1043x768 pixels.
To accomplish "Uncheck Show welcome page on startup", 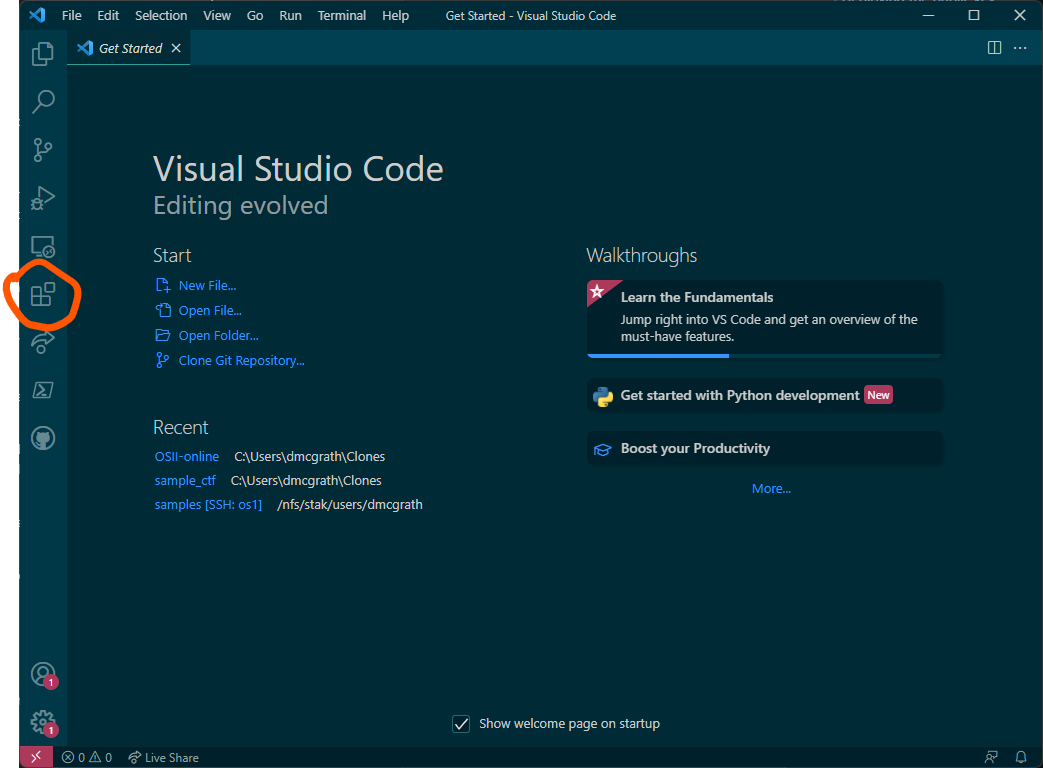I will 461,723.
